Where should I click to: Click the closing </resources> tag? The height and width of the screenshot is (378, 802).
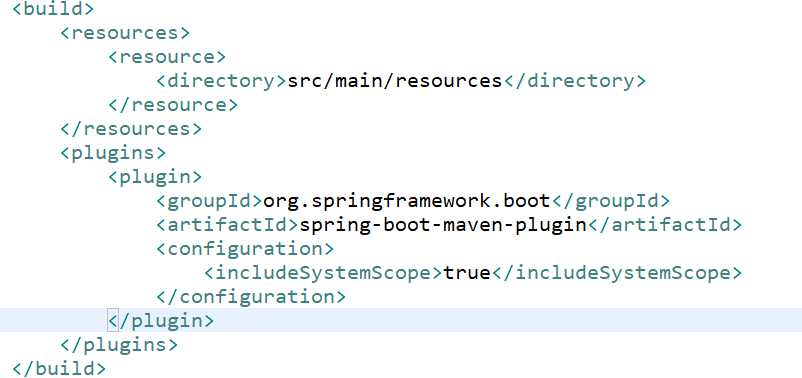point(131,129)
